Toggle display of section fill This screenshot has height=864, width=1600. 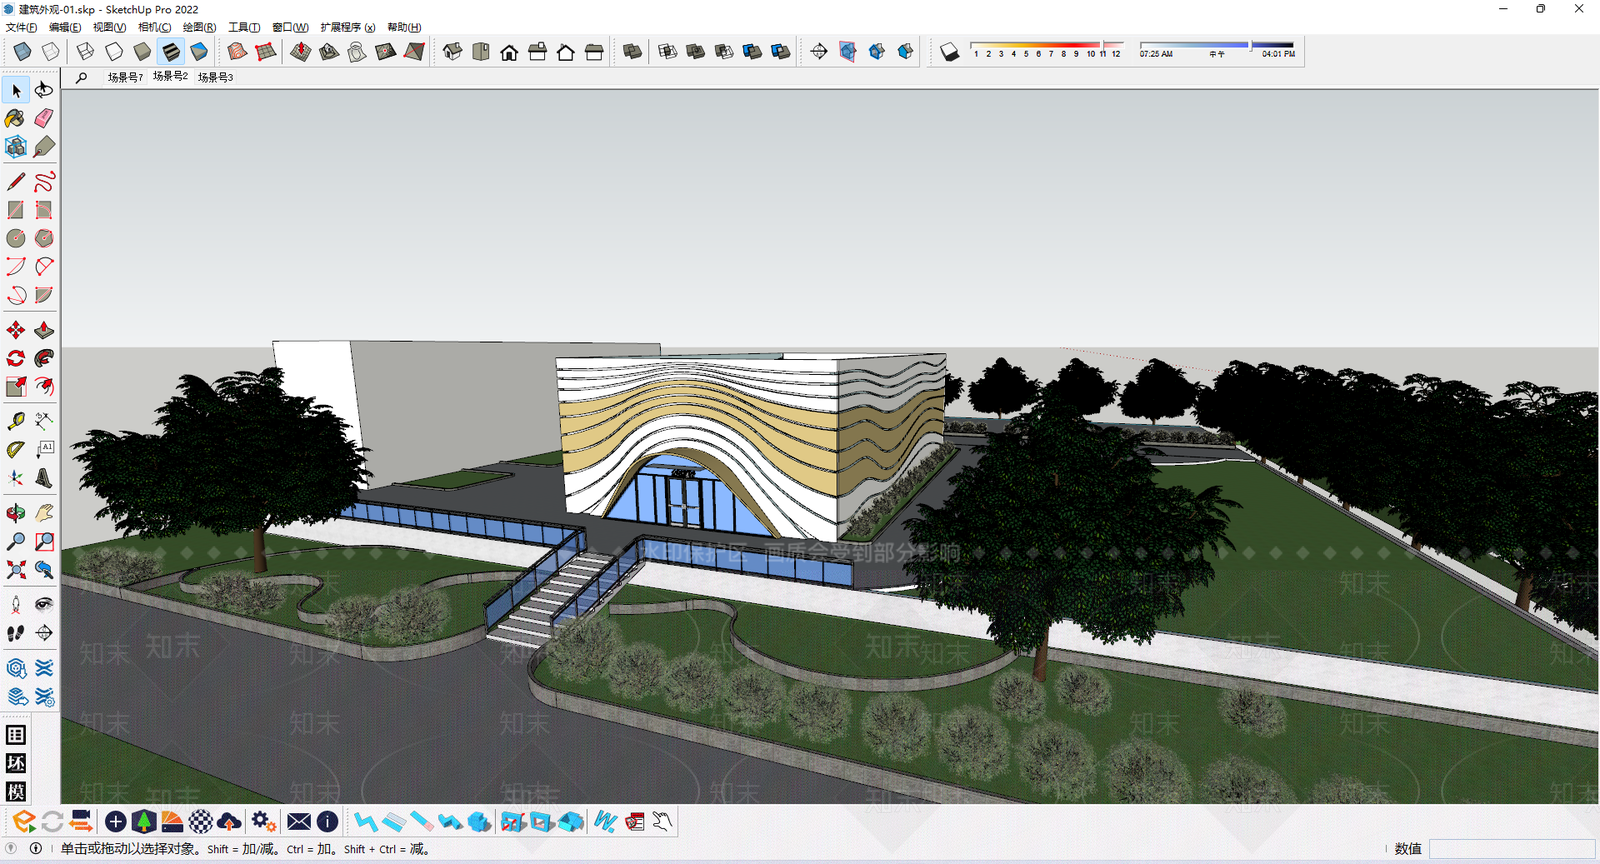click(905, 52)
